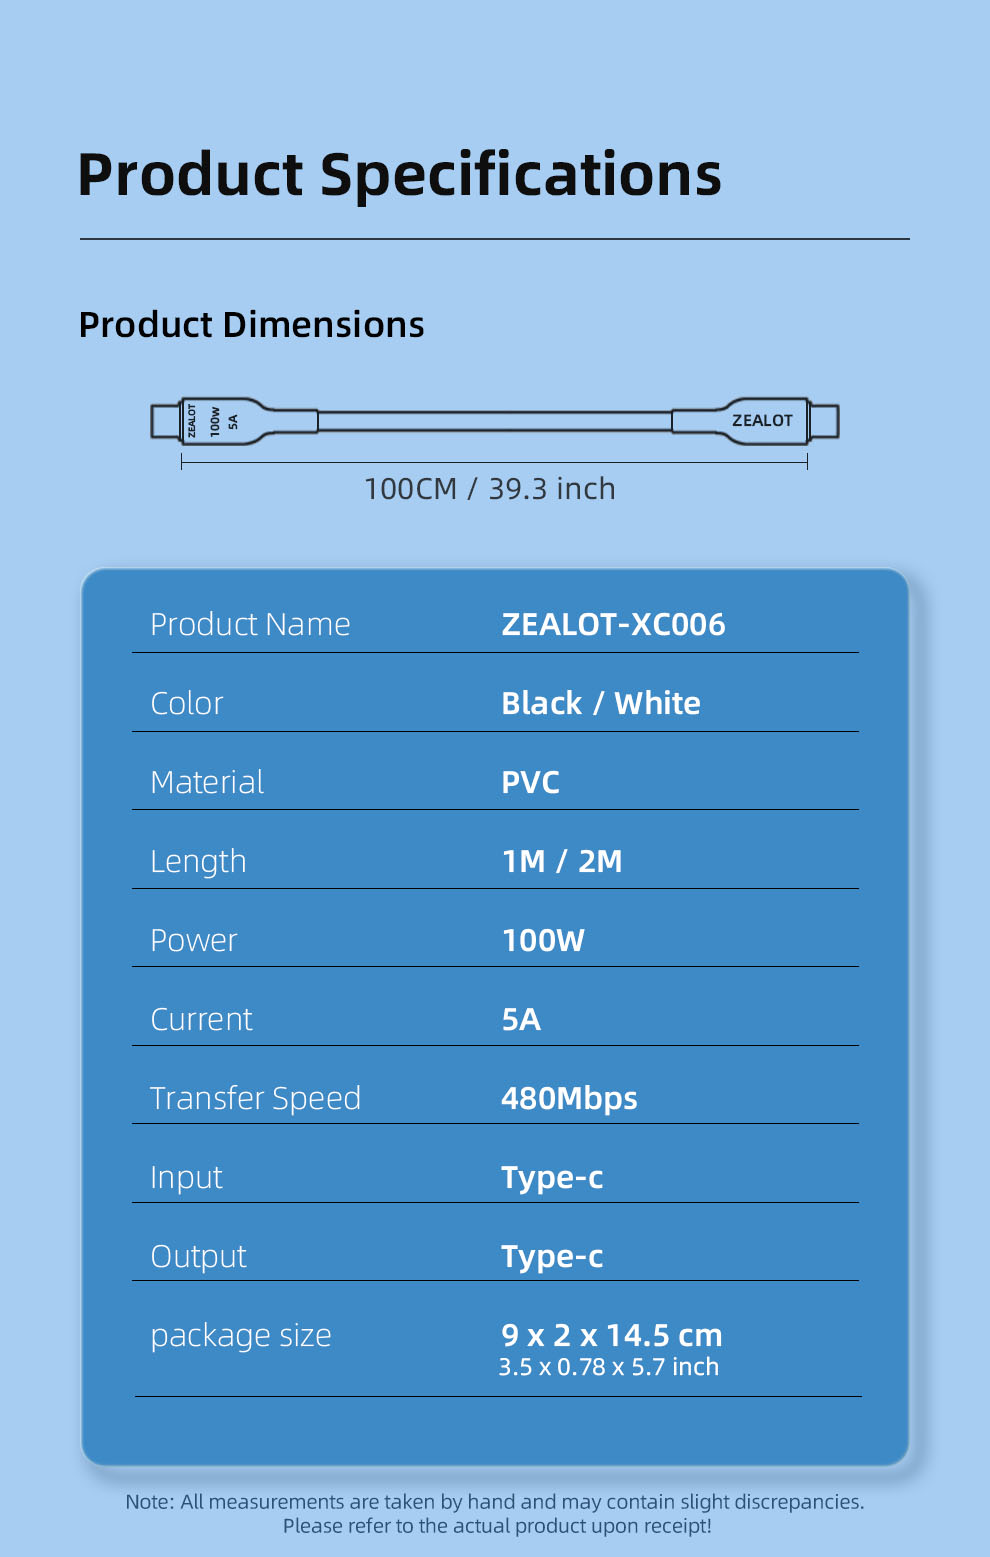Image resolution: width=990 pixels, height=1557 pixels.
Task: Click the Type-c value in the Output row
Action: click(x=552, y=1256)
